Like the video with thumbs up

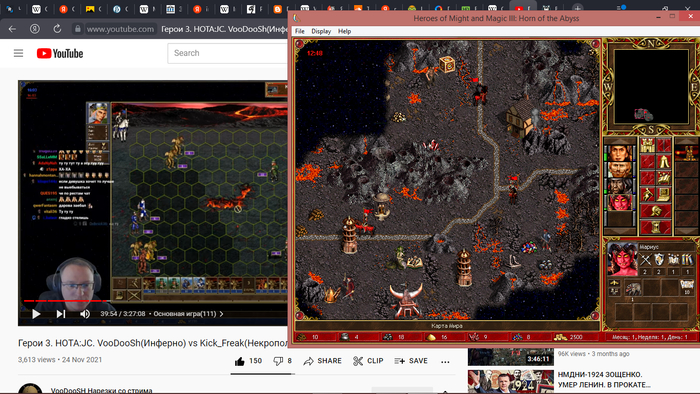(248, 361)
